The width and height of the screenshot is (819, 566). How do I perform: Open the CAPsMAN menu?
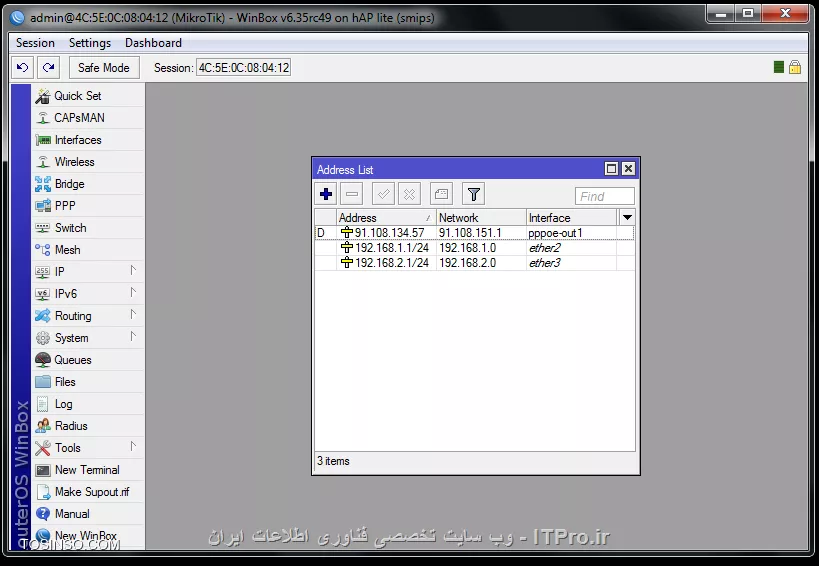click(x=88, y=118)
